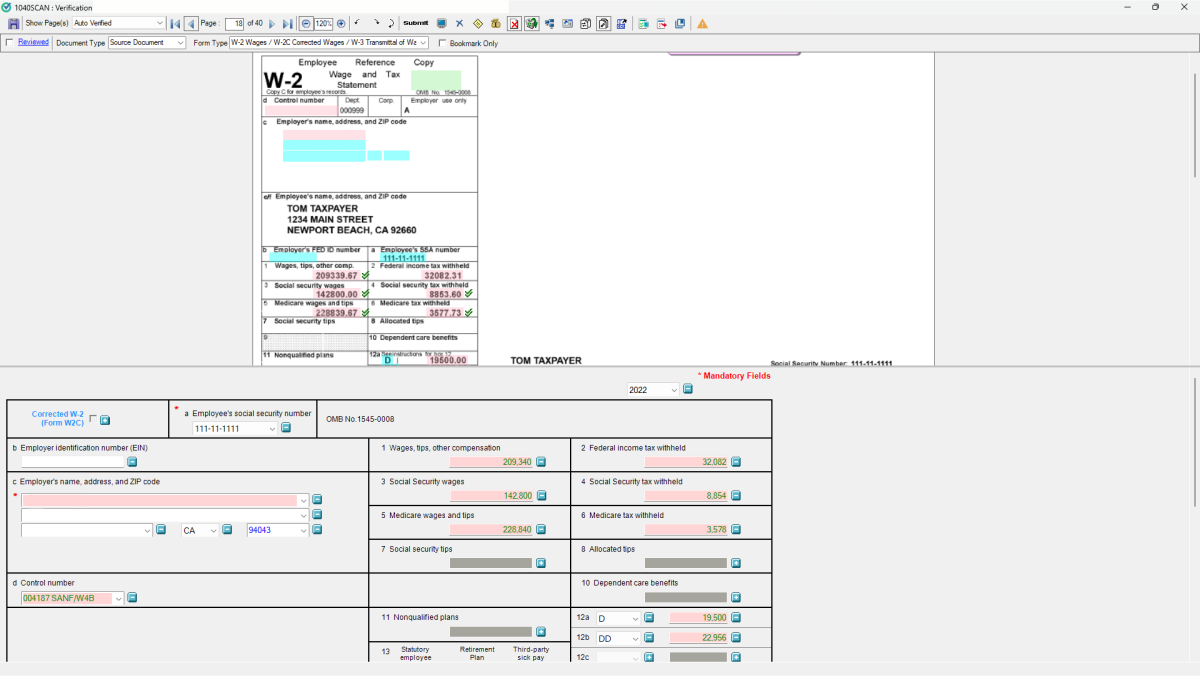Go to the first page arrow
This screenshot has height=676, width=1200.
click(175, 23)
